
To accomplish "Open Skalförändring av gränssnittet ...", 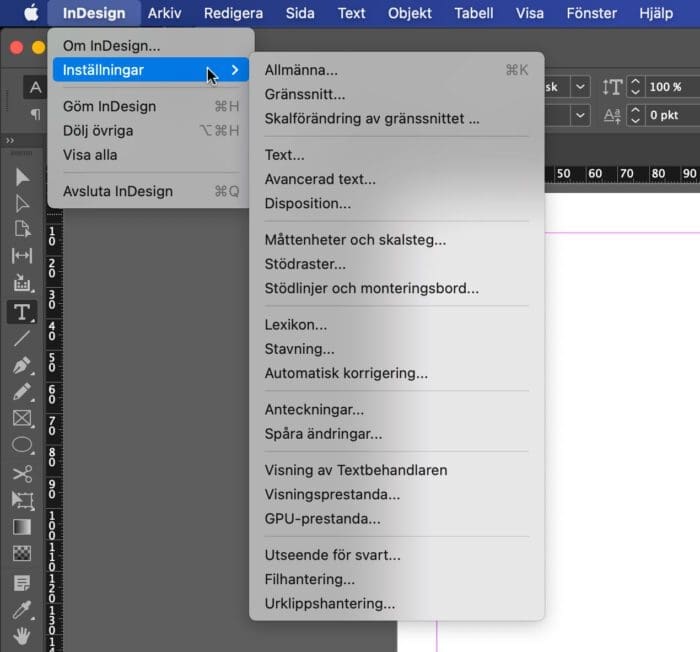I will [396, 118].
